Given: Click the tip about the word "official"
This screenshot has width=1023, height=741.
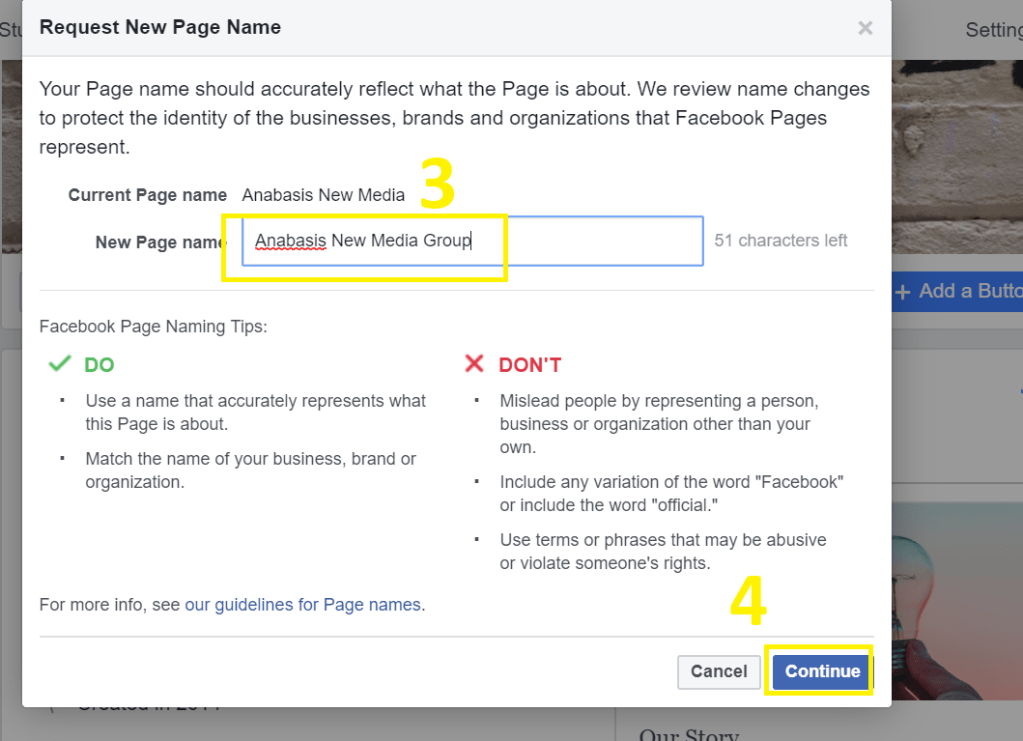Looking at the screenshot, I should pos(671,494).
